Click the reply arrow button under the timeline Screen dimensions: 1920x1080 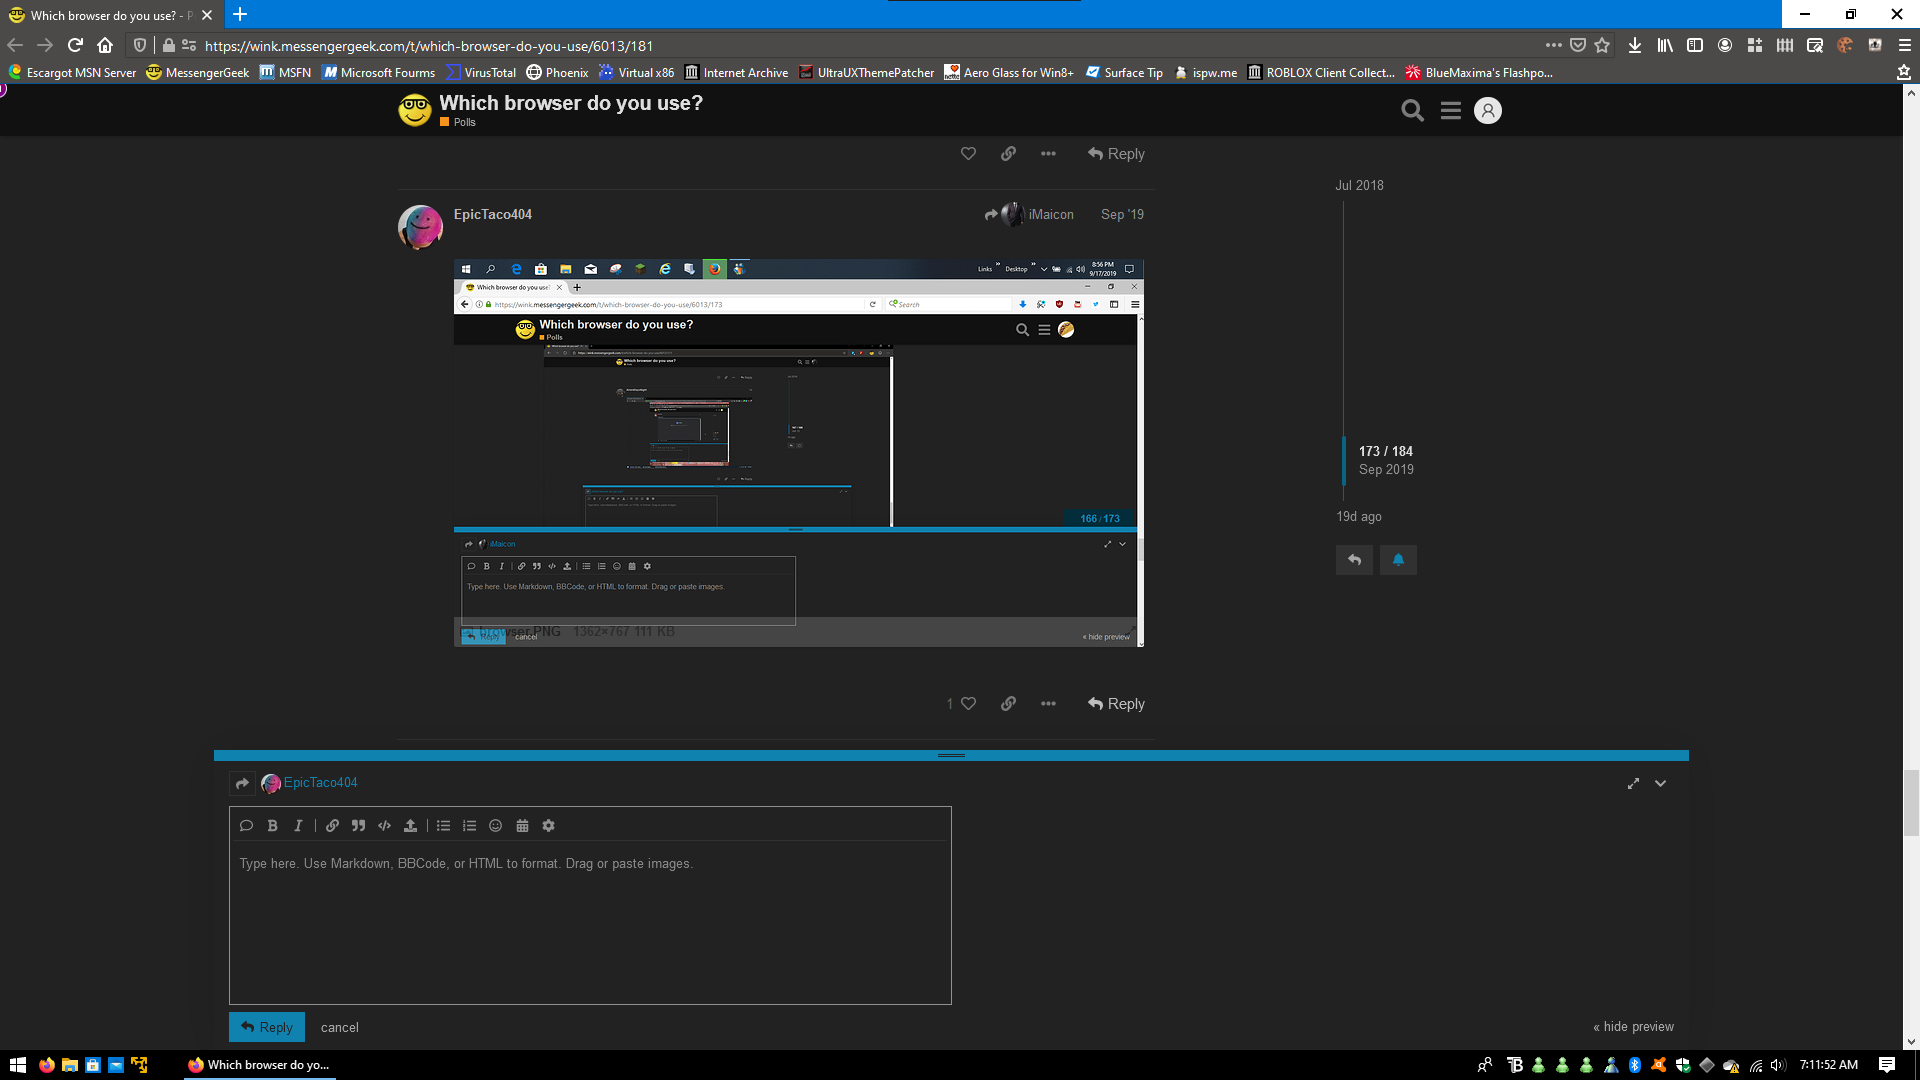(x=1354, y=560)
